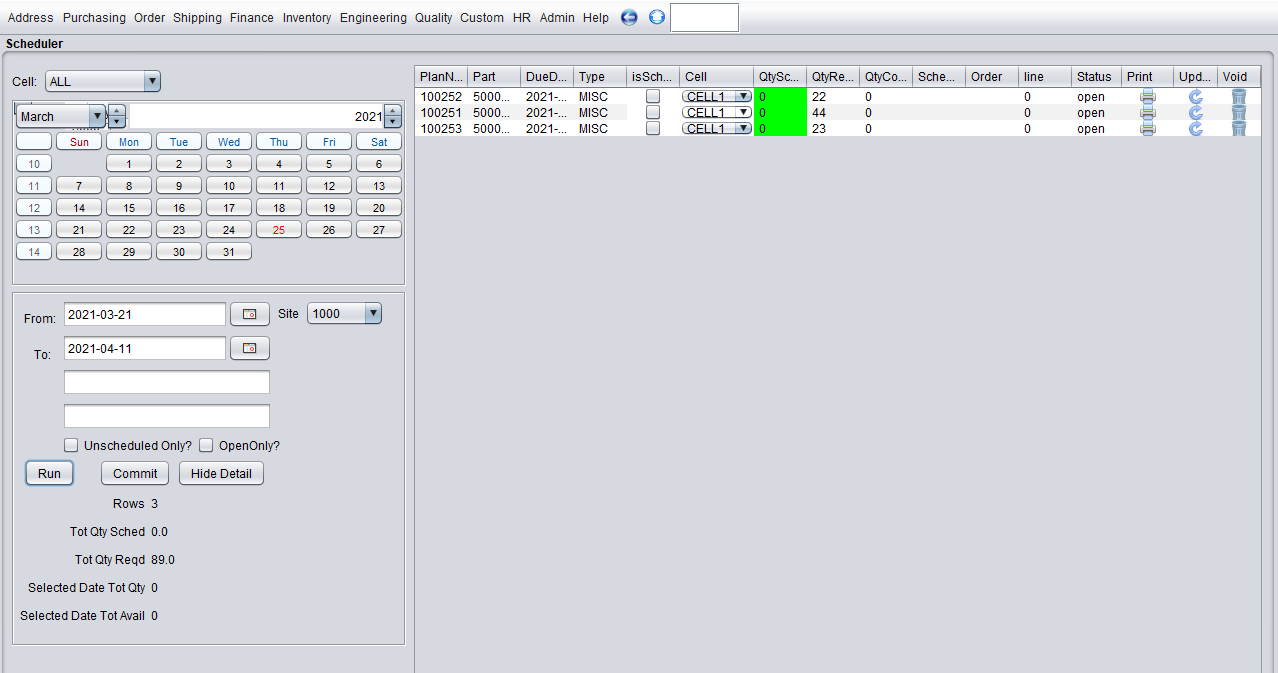Update plan 100253 with its refresh icon
Image resolution: width=1278 pixels, height=673 pixels.
[1195, 129]
